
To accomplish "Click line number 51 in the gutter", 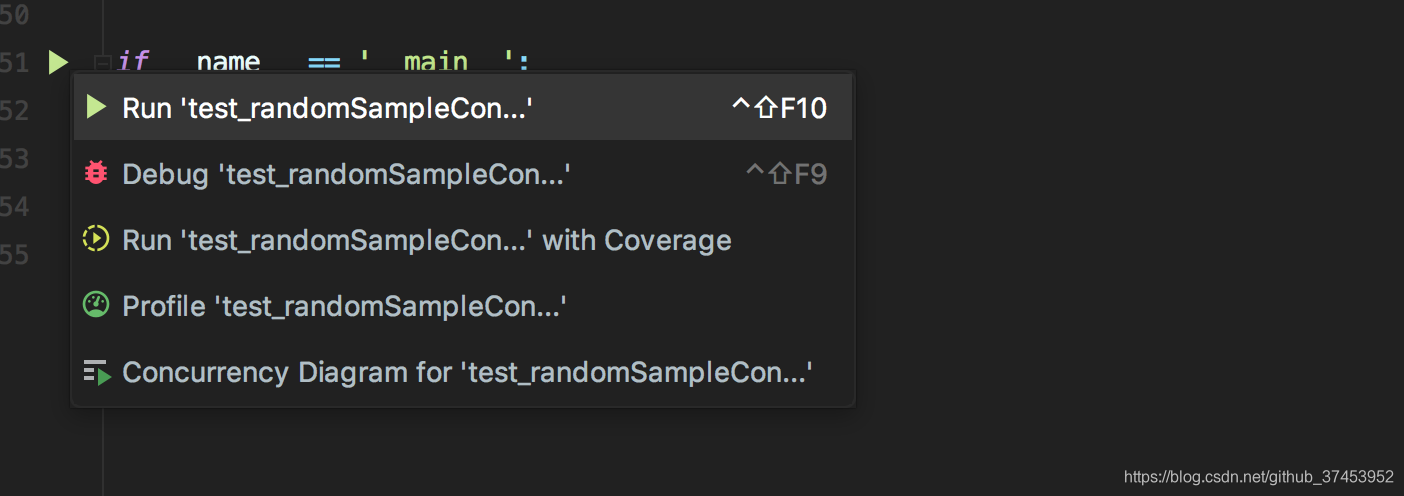I will (x=14, y=63).
